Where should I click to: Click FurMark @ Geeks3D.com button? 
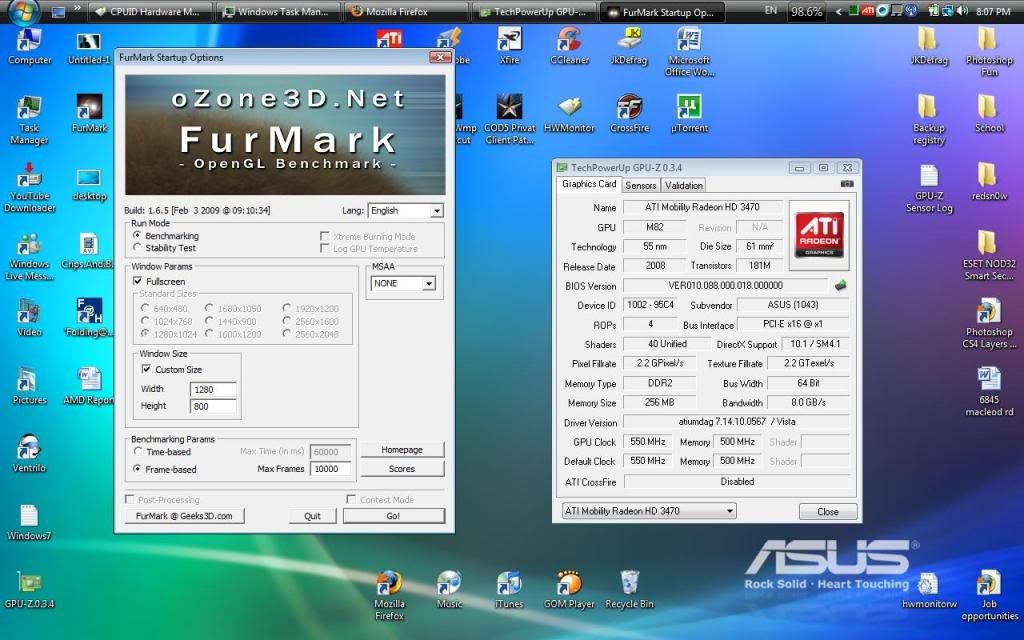184,516
